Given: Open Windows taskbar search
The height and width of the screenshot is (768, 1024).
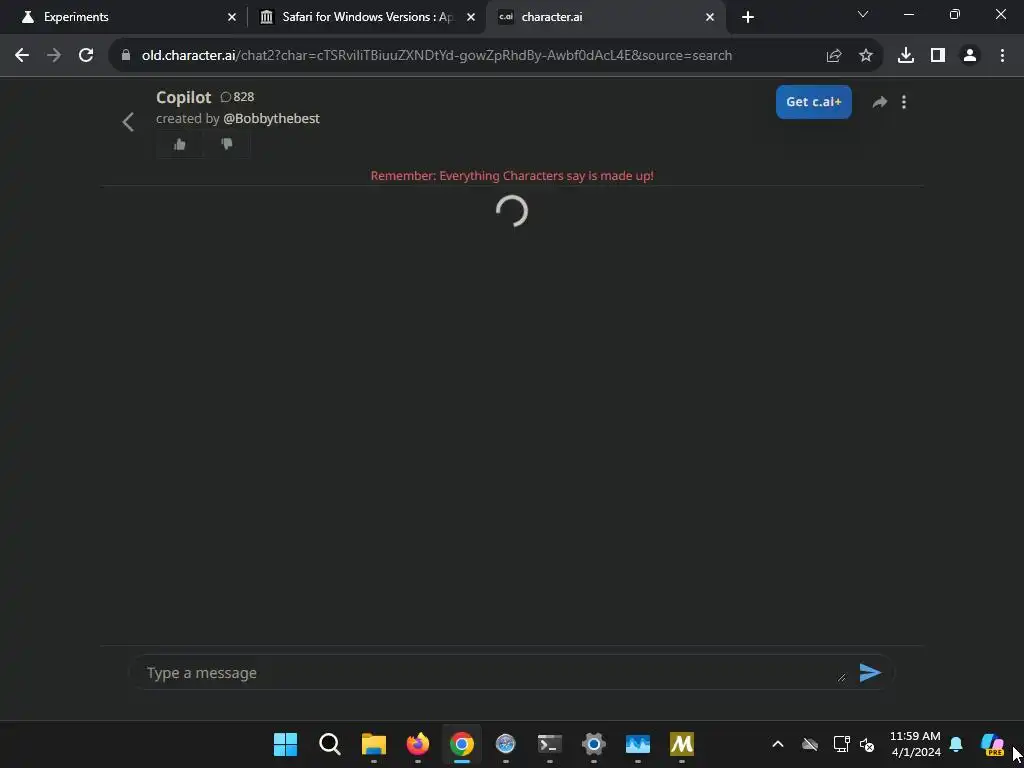Looking at the screenshot, I should click(x=330, y=744).
